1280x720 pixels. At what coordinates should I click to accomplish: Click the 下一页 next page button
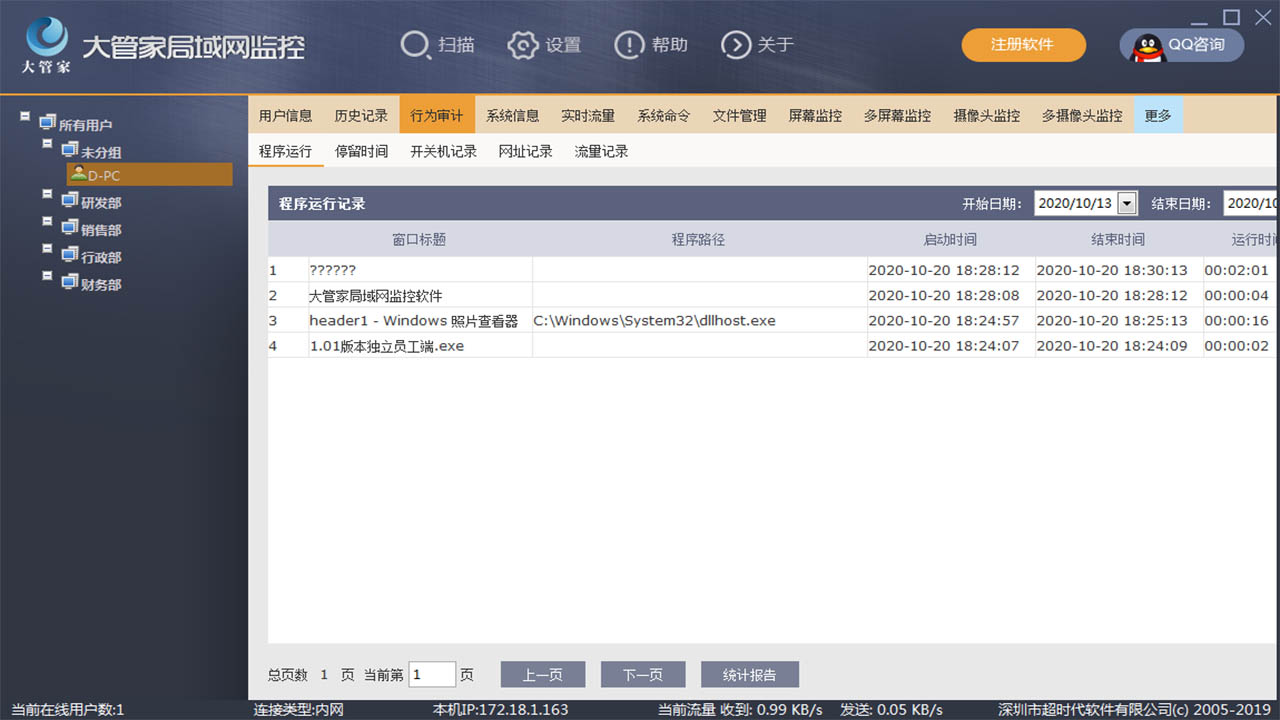point(643,674)
